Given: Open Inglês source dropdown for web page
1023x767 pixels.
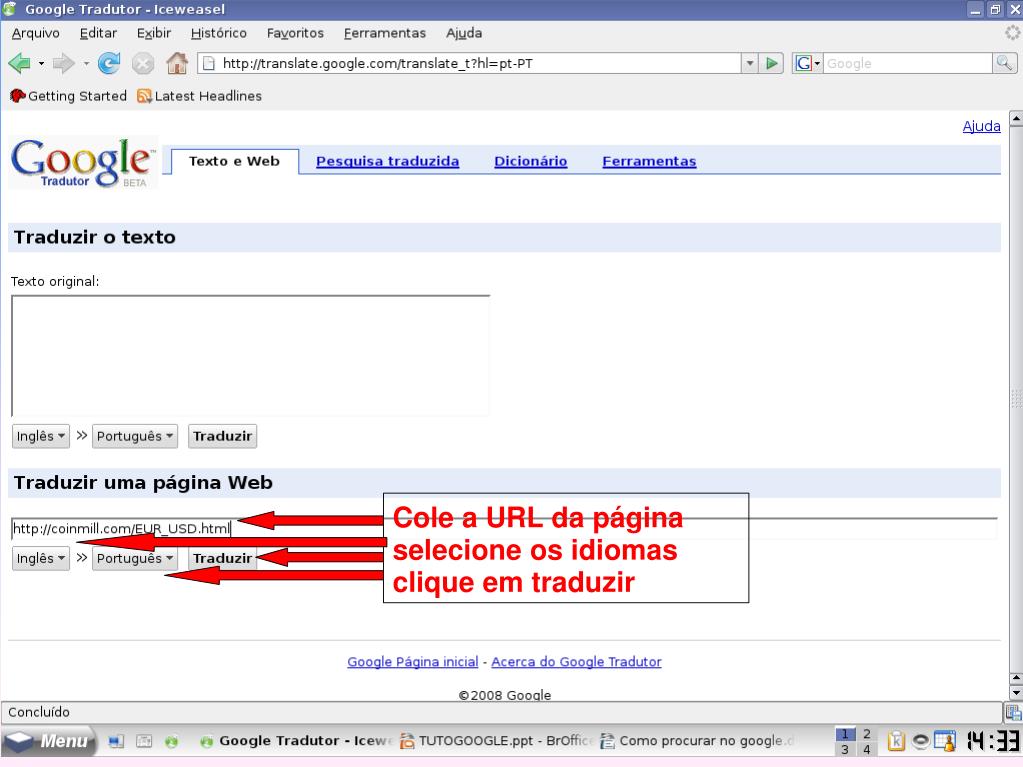Looking at the screenshot, I should (40, 558).
